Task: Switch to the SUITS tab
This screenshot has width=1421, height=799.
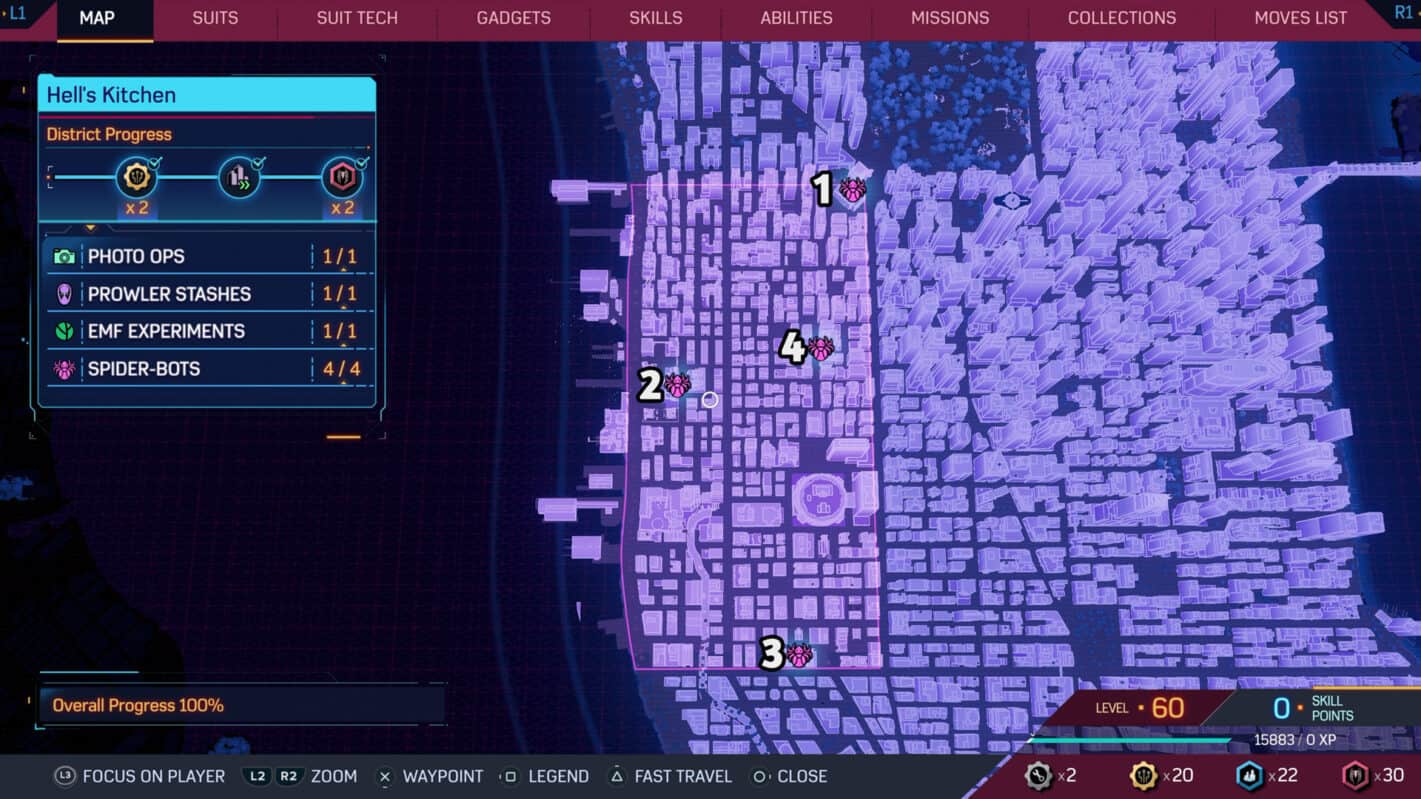Action: 215,18
